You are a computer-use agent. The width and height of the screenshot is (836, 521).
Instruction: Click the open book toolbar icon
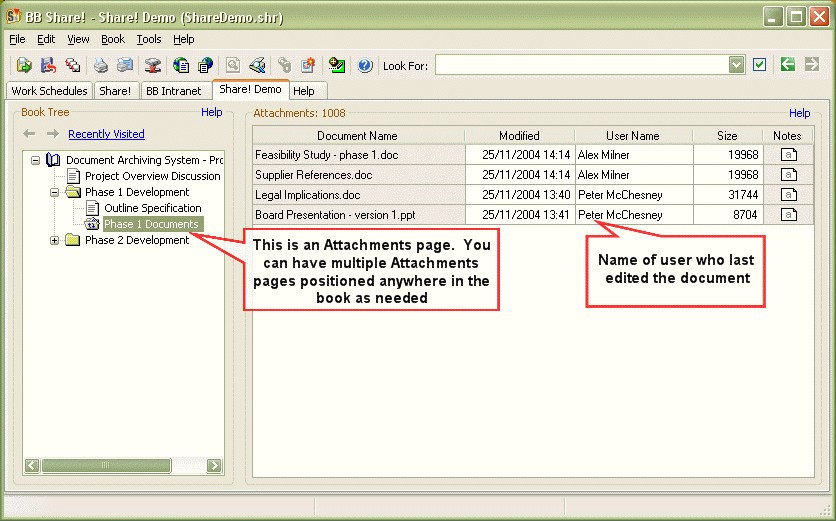24,65
